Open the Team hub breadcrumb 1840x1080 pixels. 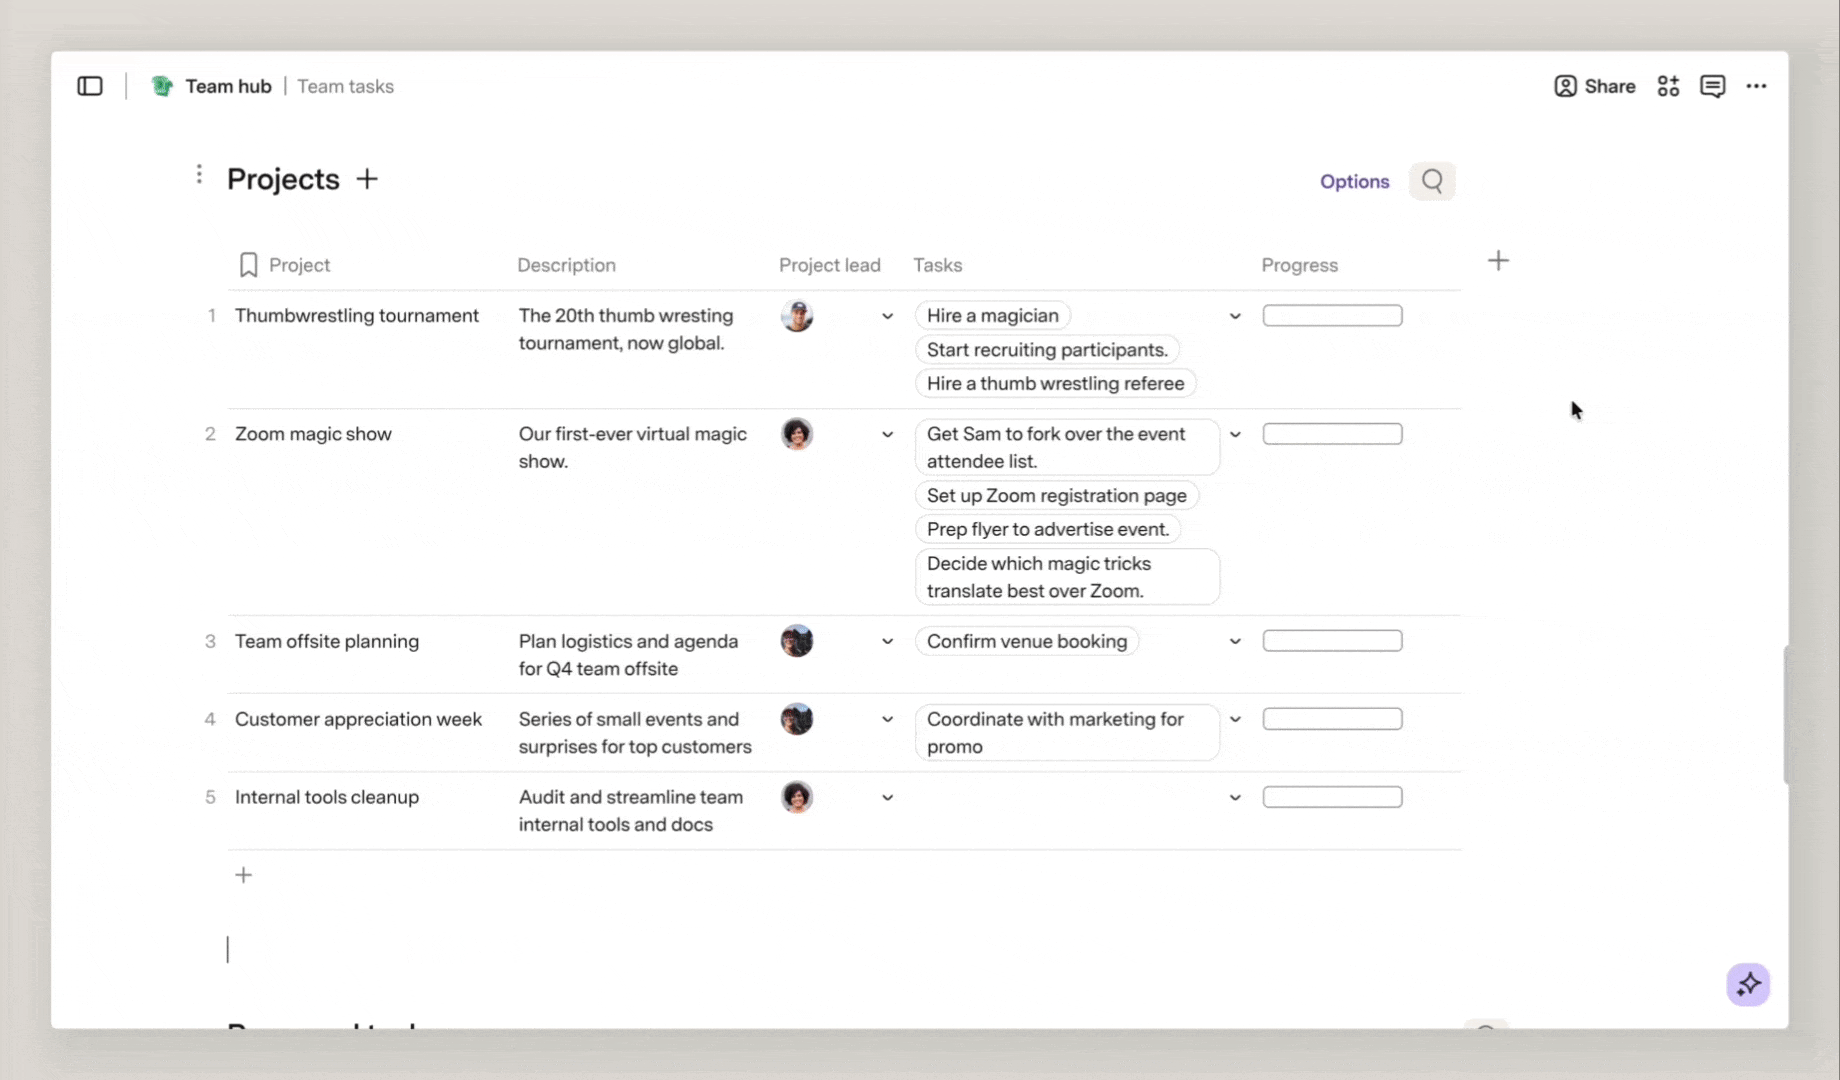[x=228, y=86]
